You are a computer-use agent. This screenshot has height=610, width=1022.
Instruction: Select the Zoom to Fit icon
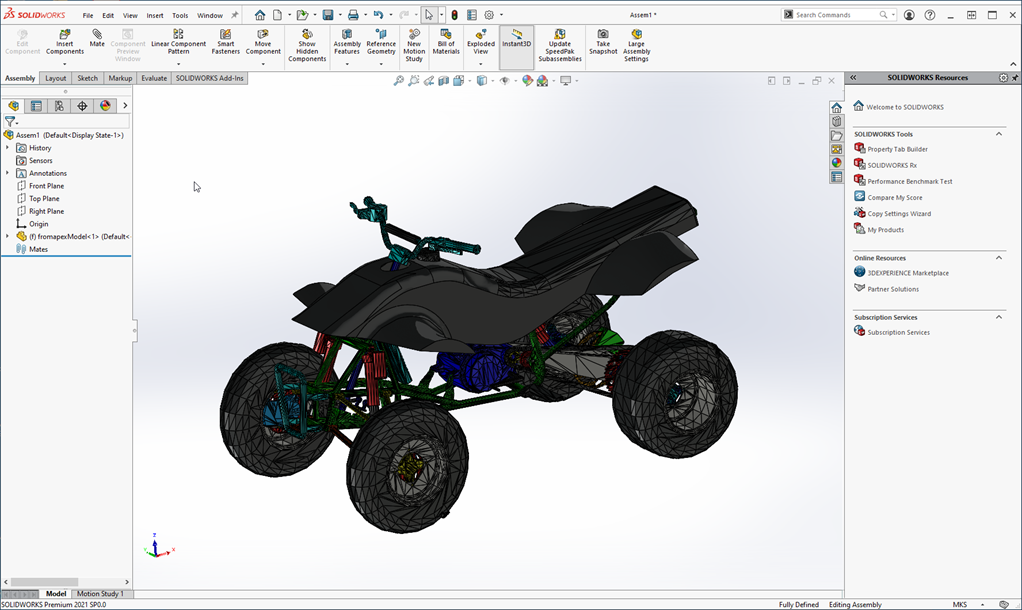(x=399, y=81)
